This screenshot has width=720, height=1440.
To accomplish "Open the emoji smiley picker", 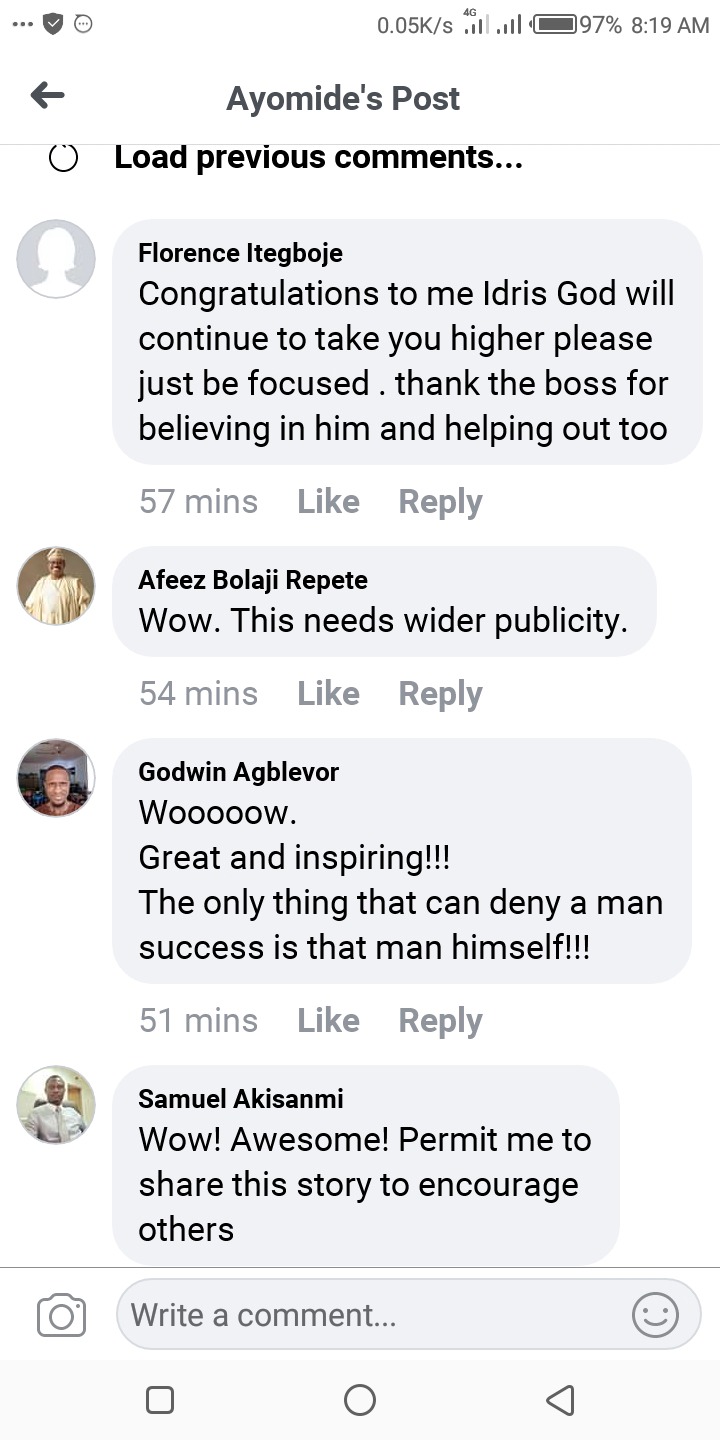I will click(x=655, y=1315).
